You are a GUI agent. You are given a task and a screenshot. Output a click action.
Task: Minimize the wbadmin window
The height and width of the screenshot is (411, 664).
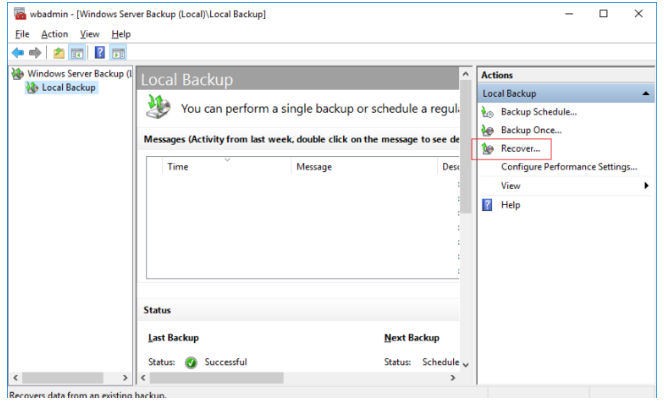569,14
